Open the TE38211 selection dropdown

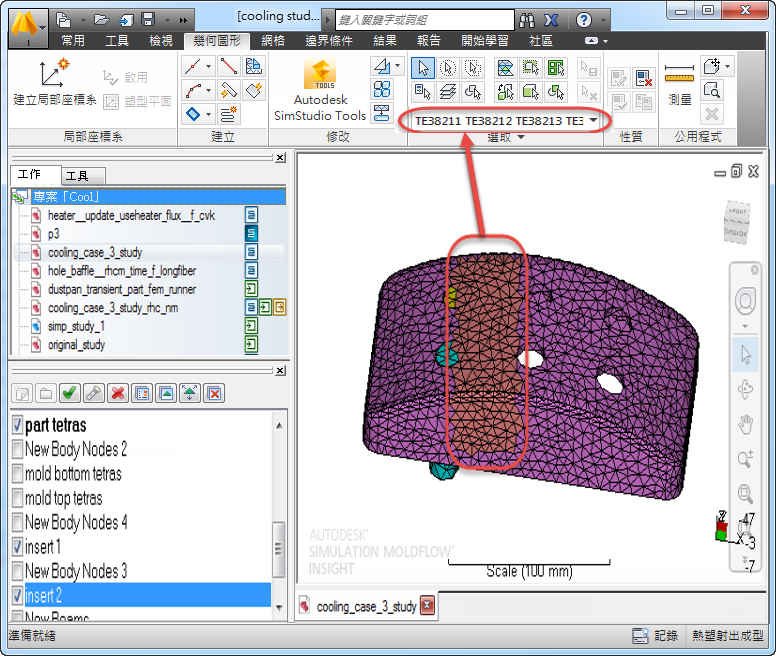click(x=593, y=120)
